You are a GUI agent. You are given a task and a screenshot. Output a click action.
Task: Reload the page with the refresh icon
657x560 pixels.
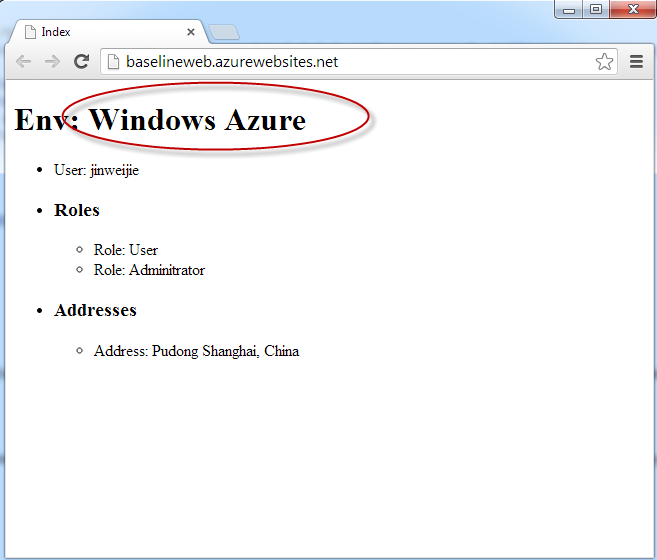point(81,62)
